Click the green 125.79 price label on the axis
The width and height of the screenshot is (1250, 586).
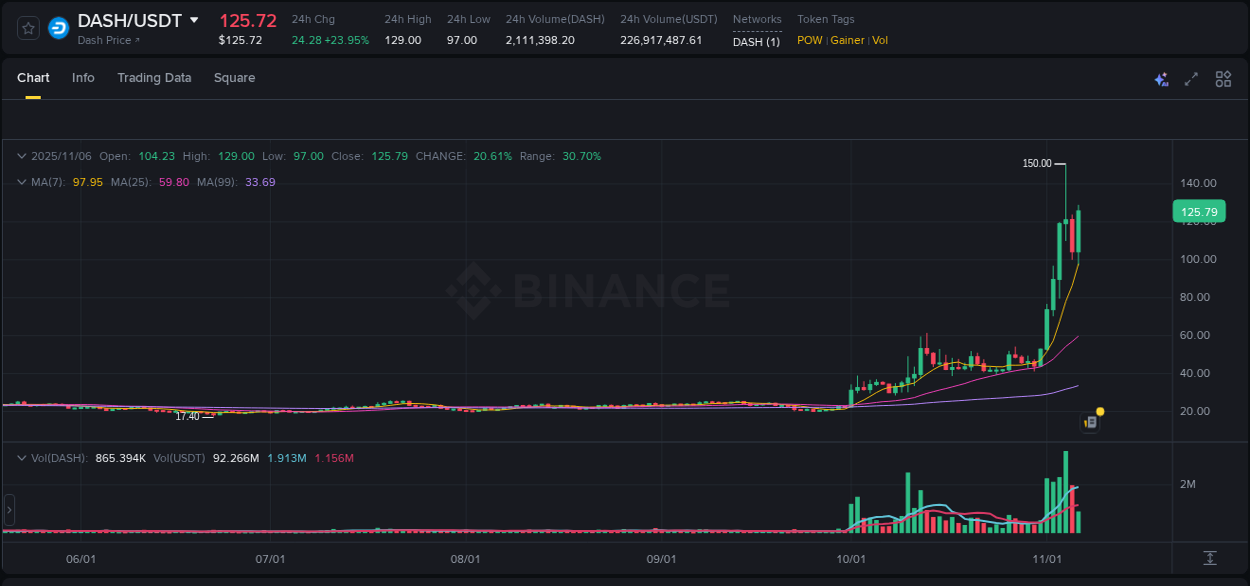pyautogui.click(x=1197, y=211)
